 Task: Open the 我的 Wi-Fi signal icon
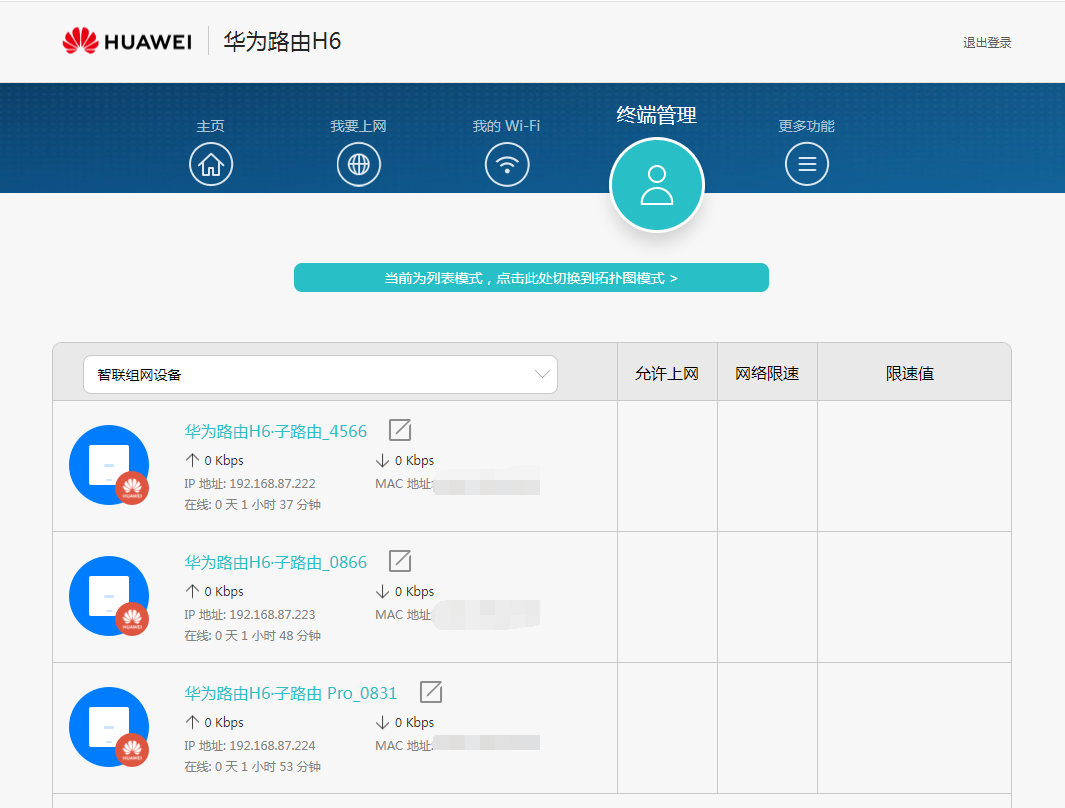point(507,164)
